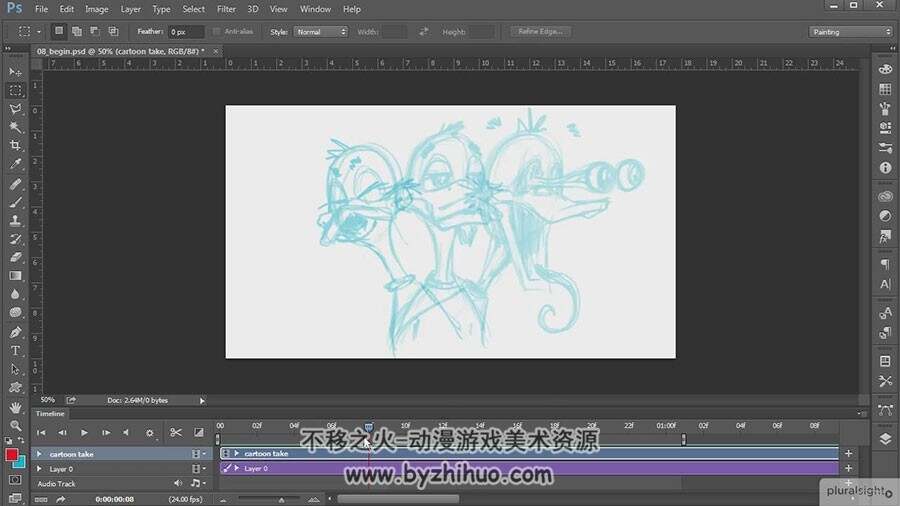Open the Paragraph panel icon
This screenshot has width=900, height=506.
[885, 264]
